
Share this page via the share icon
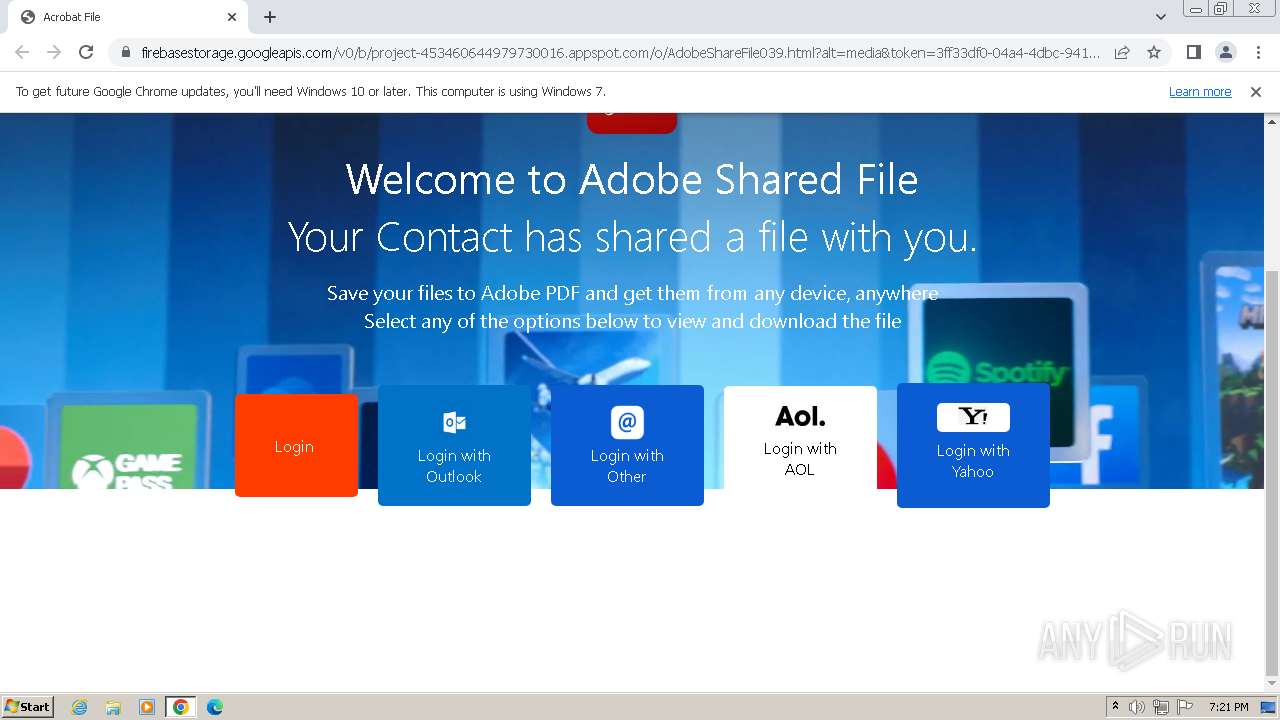1122,52
